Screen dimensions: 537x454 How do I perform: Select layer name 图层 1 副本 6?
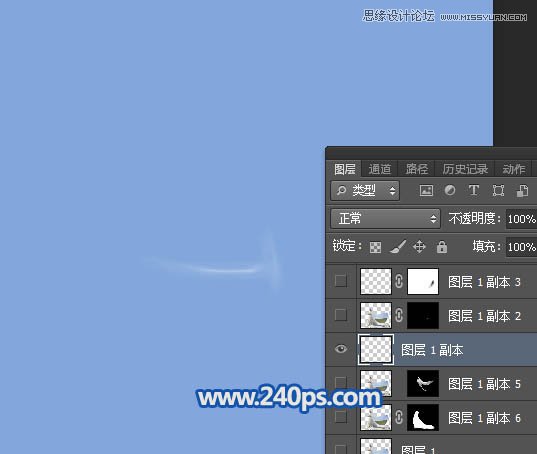[x=484, y=418]
